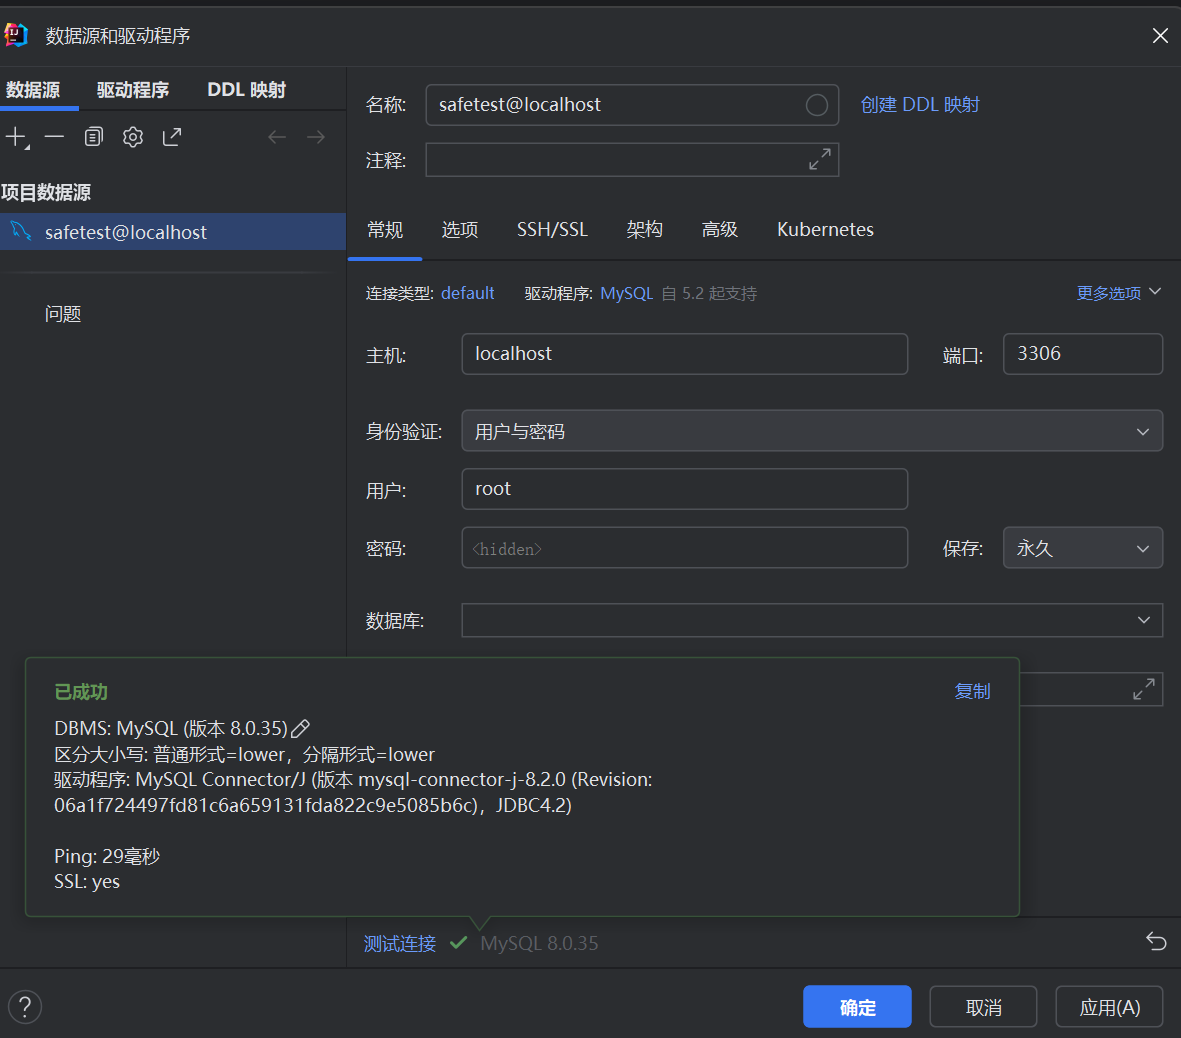Click the host input field
The height and width of the screenshot is (1038, 1181).
[684, 354]
